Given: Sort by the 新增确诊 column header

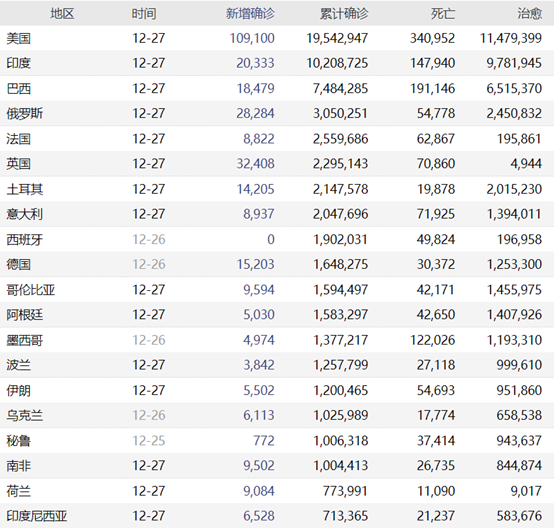Looking at the screenshot, I should (250, 14).
